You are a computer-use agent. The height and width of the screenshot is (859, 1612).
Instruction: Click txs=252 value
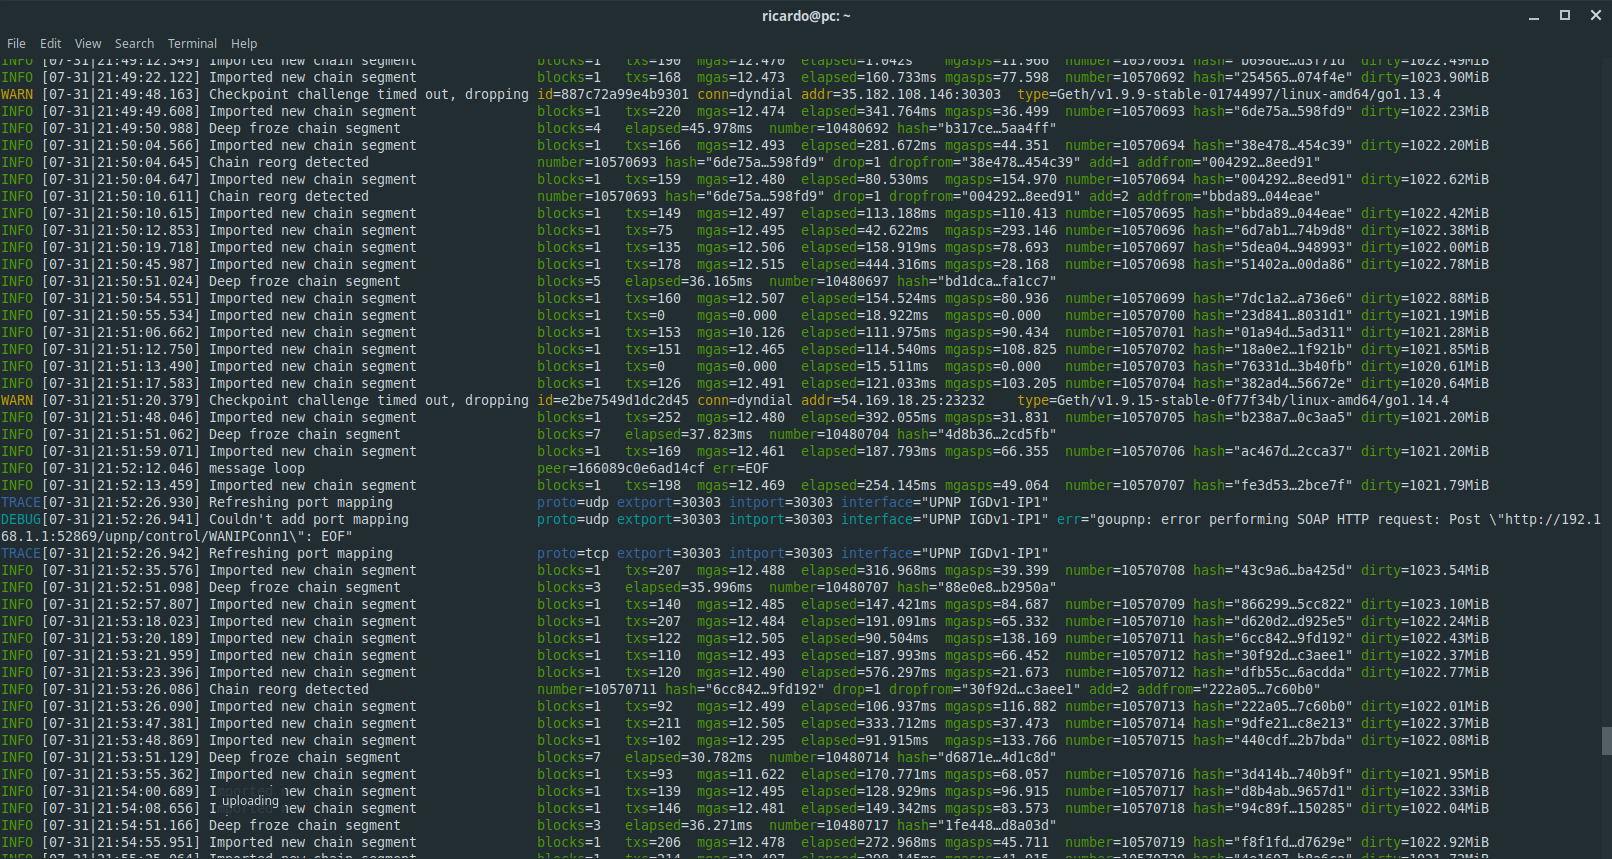(653, 417)
